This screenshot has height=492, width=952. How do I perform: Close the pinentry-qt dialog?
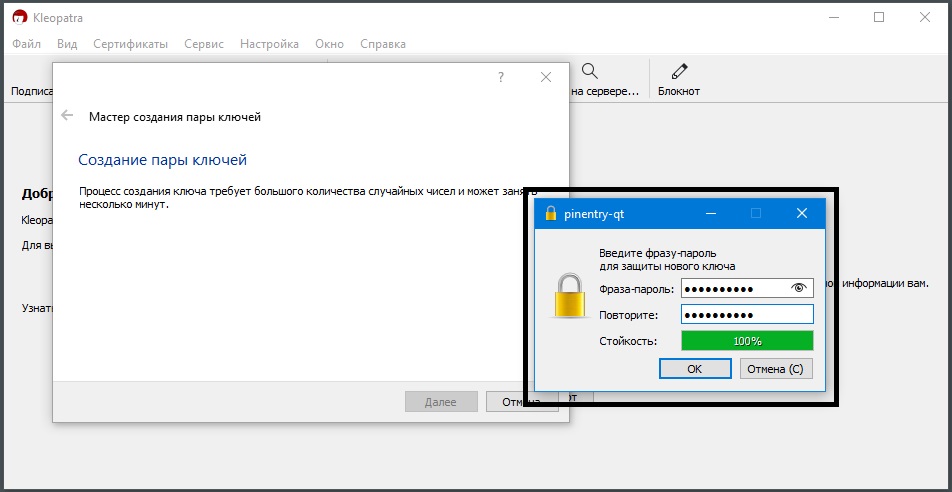point(801,213)
